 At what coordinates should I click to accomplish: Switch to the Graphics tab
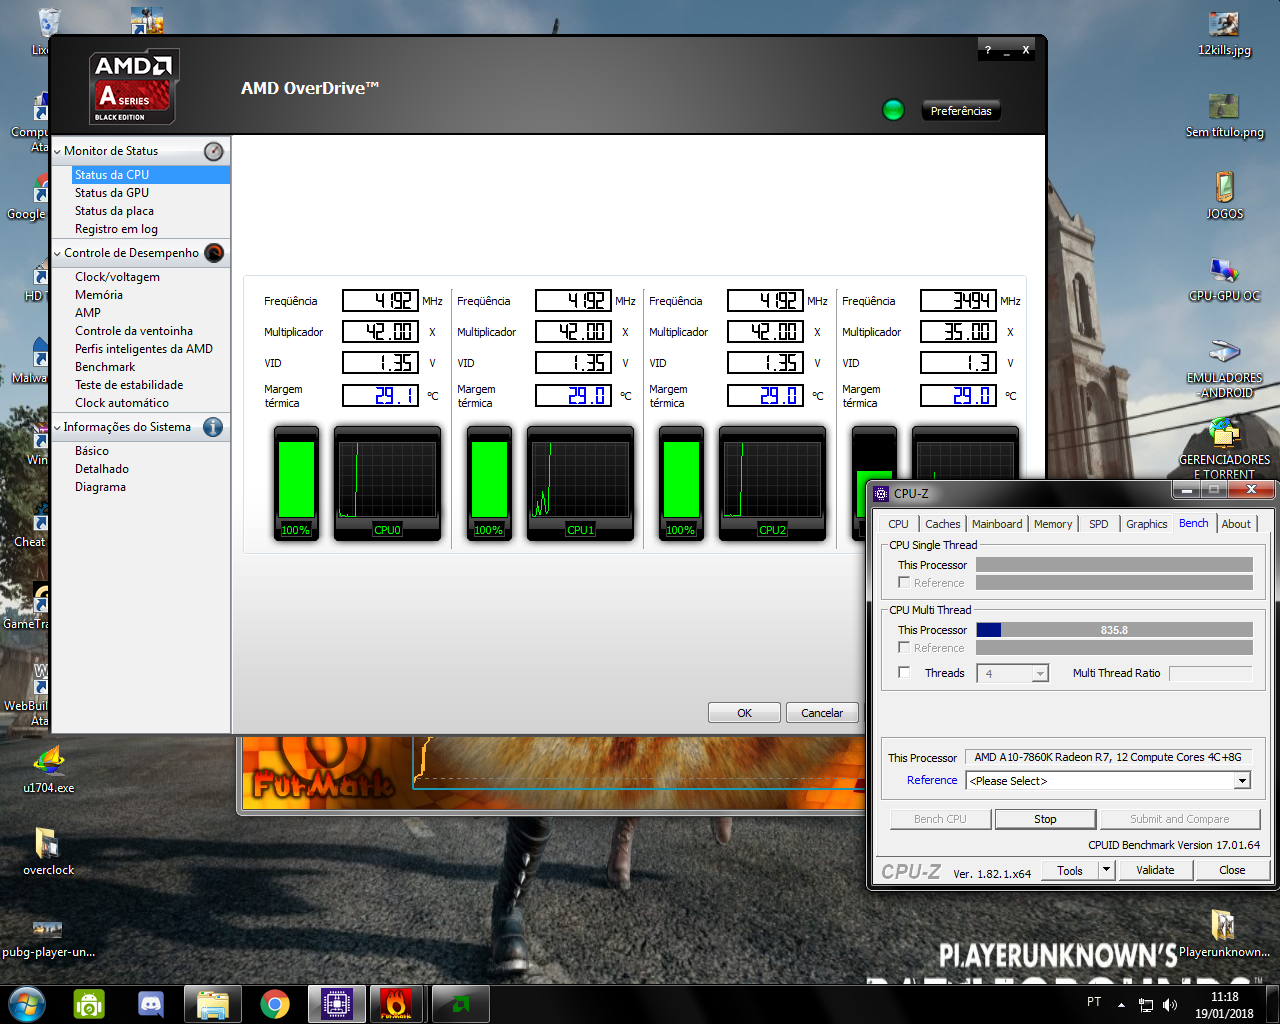(x=1146, y=524)
